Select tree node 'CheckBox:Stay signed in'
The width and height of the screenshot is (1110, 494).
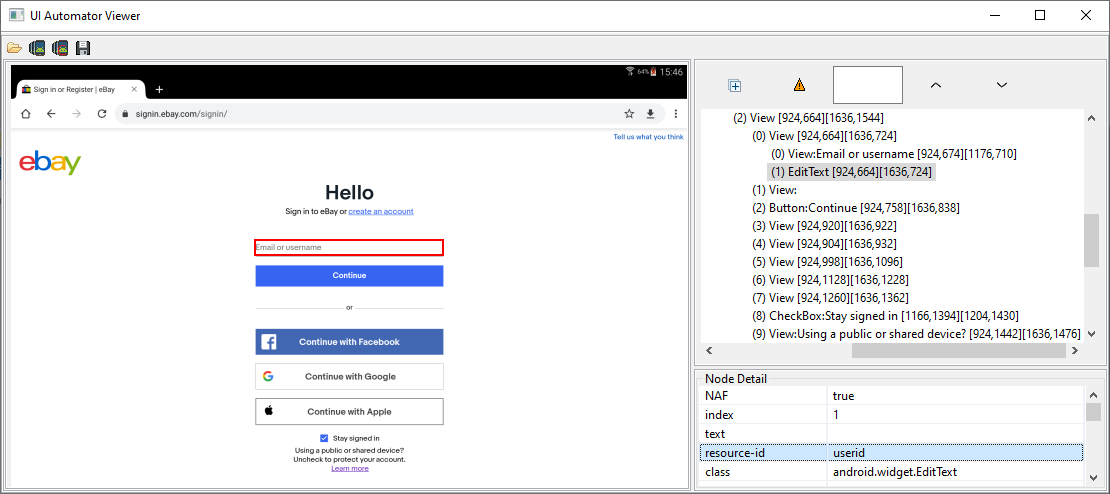click(885, 316)
